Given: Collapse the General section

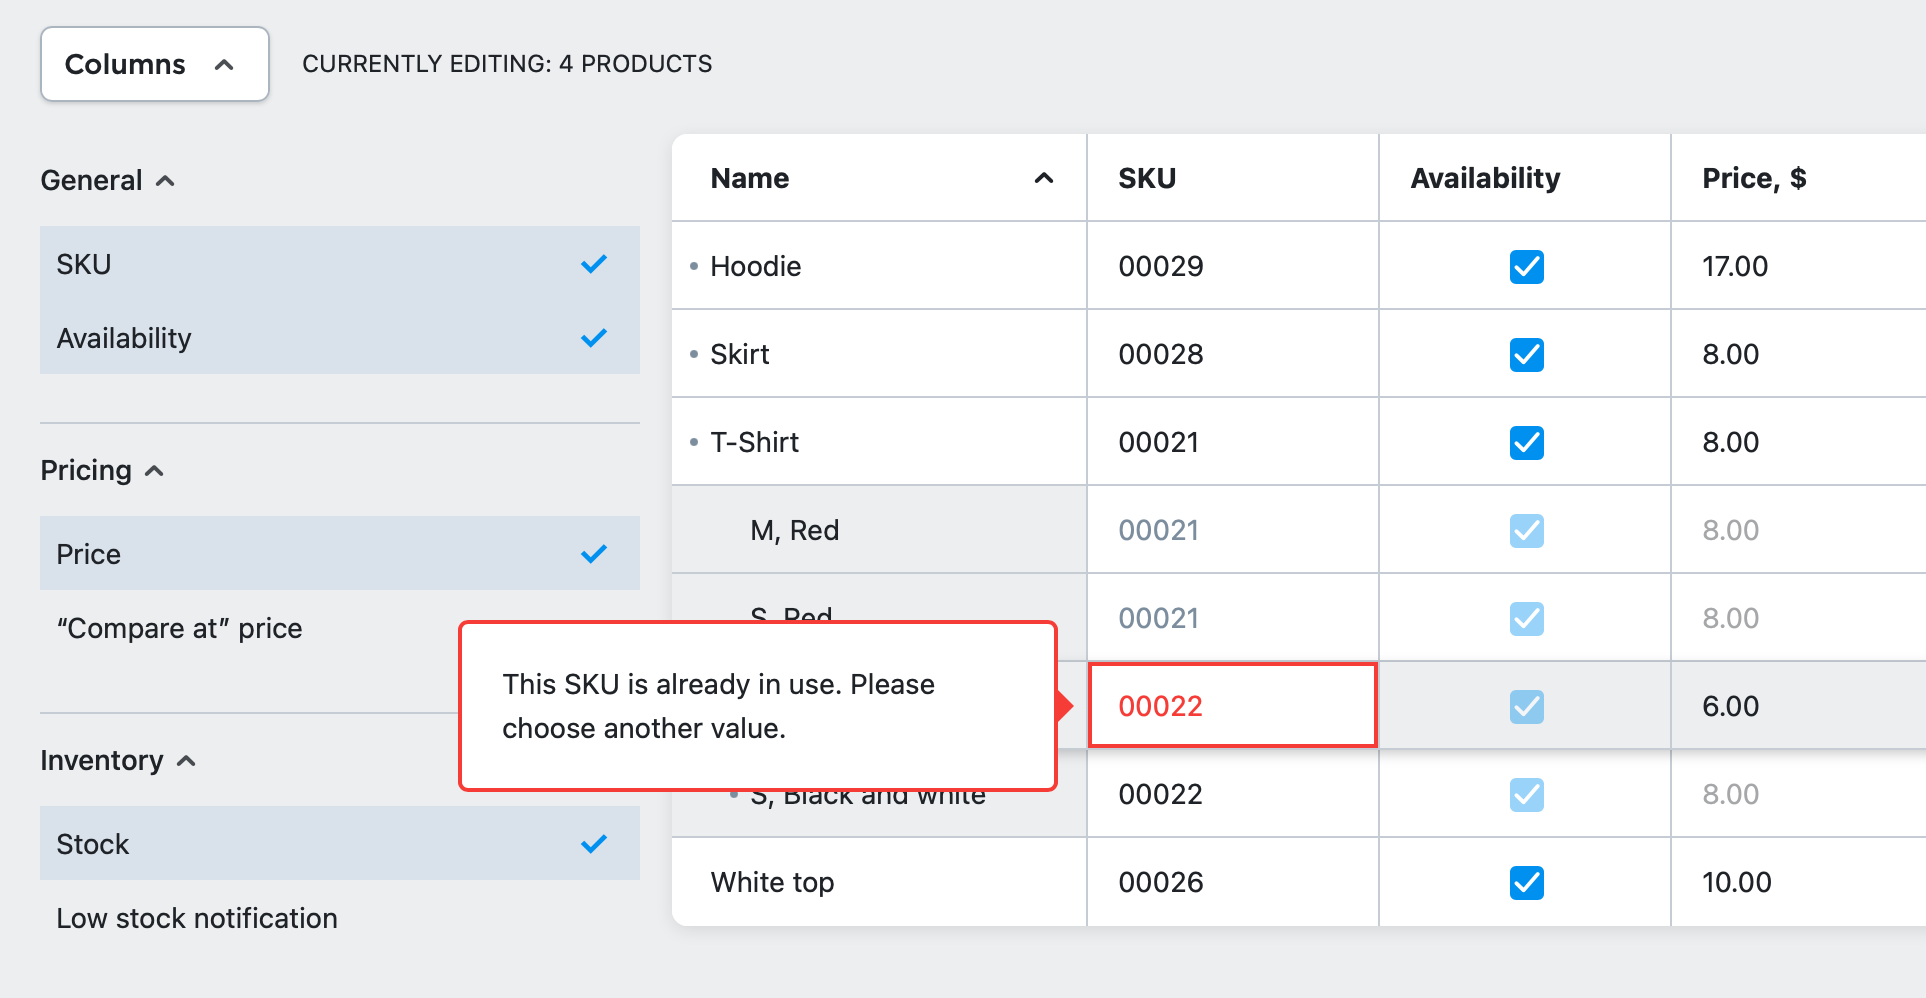Looking at the screenshot, I should [x=166, y=180].
